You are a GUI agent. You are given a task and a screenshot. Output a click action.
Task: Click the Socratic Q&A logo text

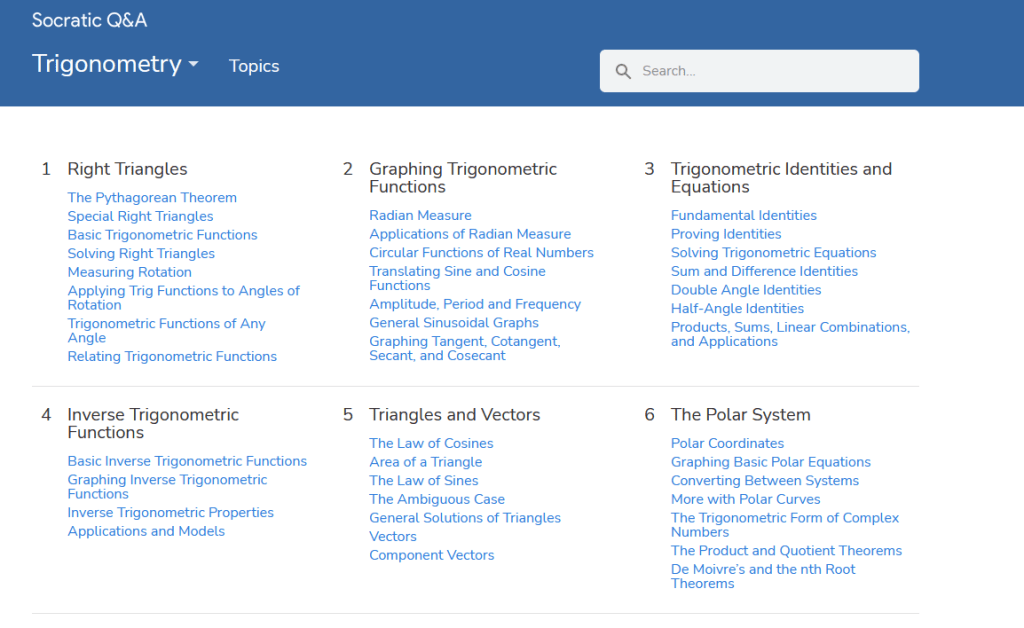click(89, 20)
